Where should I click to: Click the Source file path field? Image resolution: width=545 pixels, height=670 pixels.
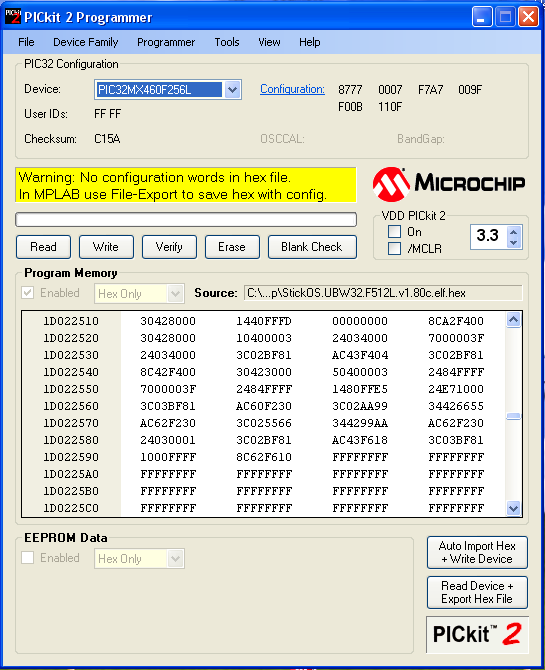pos(383,293)
